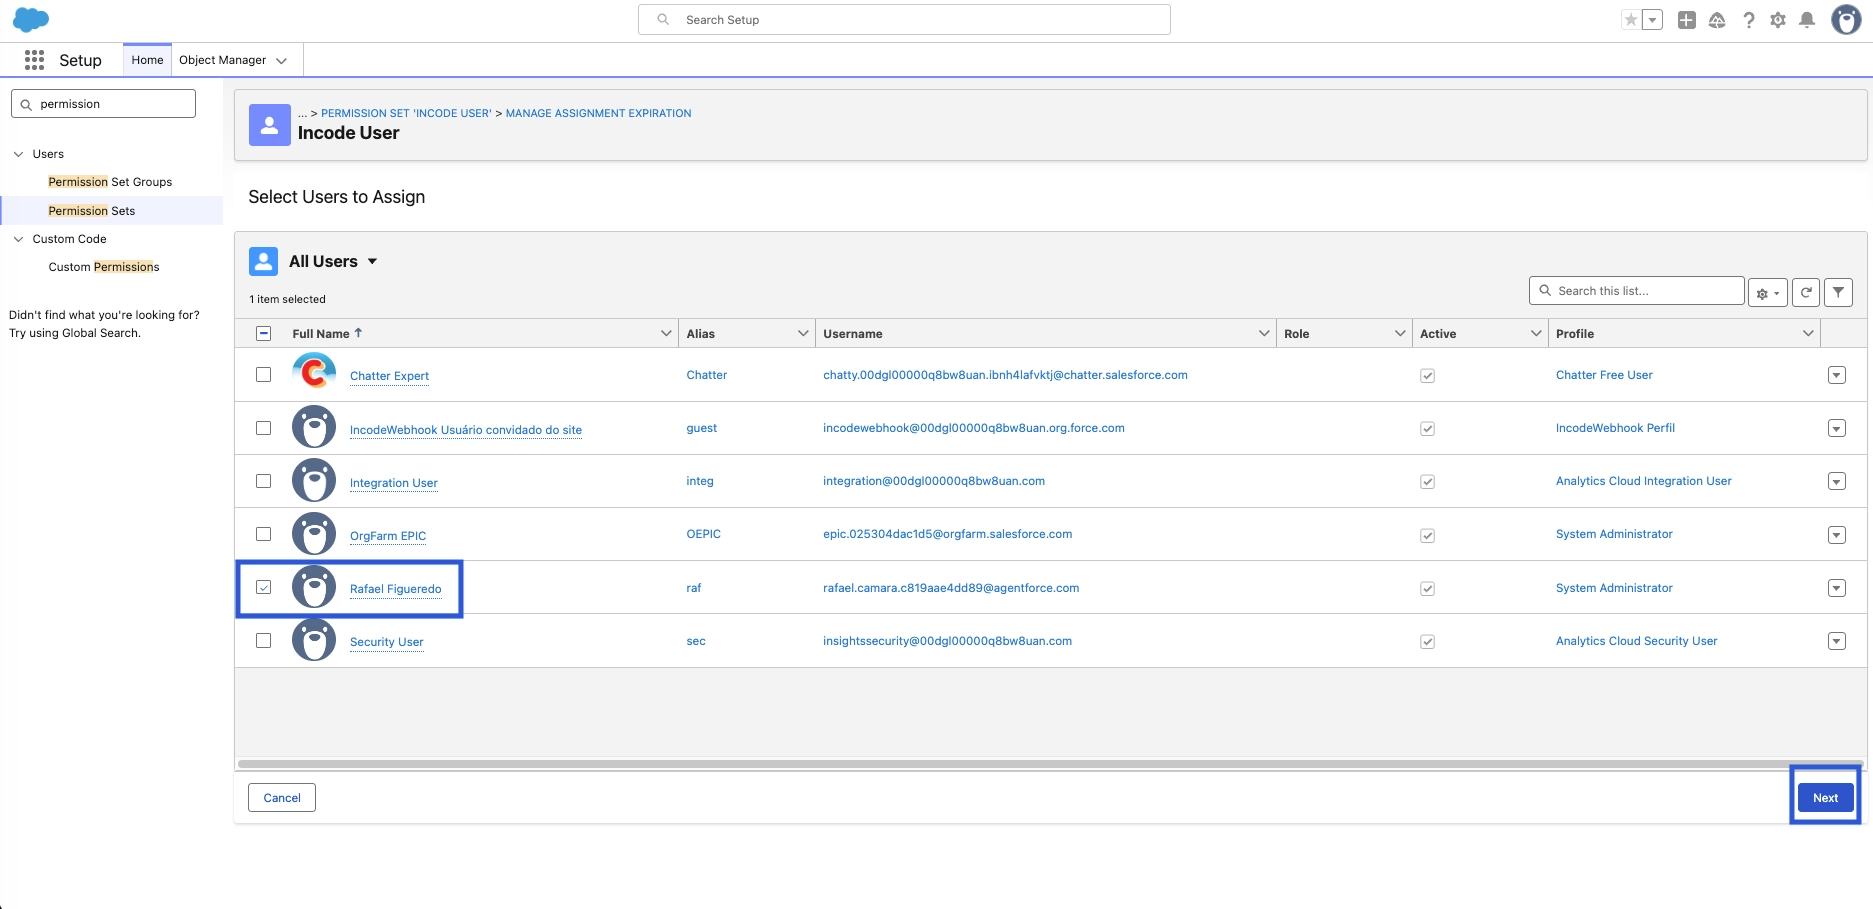This screenshot has width=1873, height=909.
Task: Open the Active column menu
Action: [x=1536, y=334]
